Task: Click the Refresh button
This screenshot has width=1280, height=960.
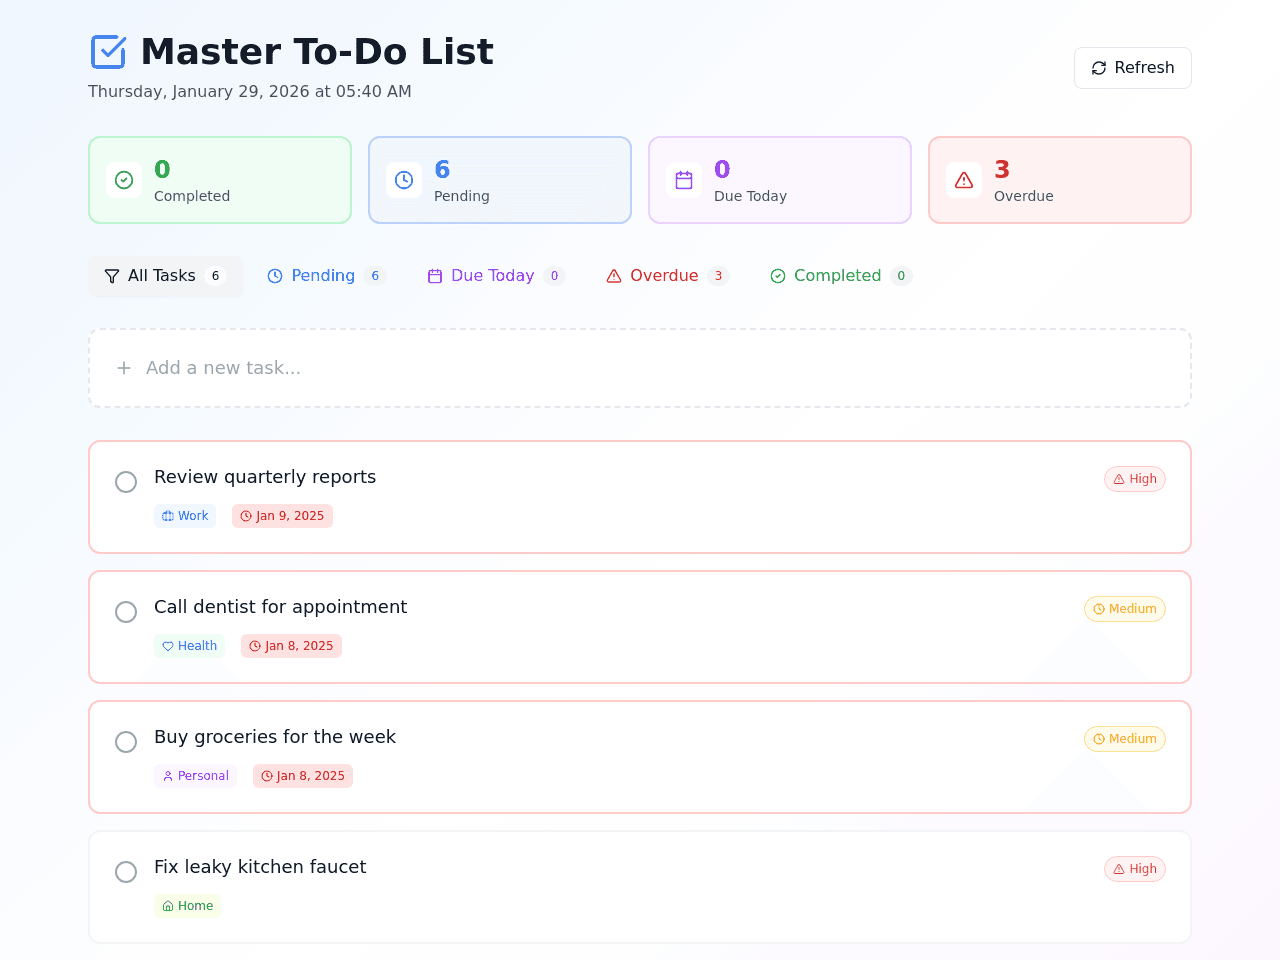Action: click(1133, 68)
